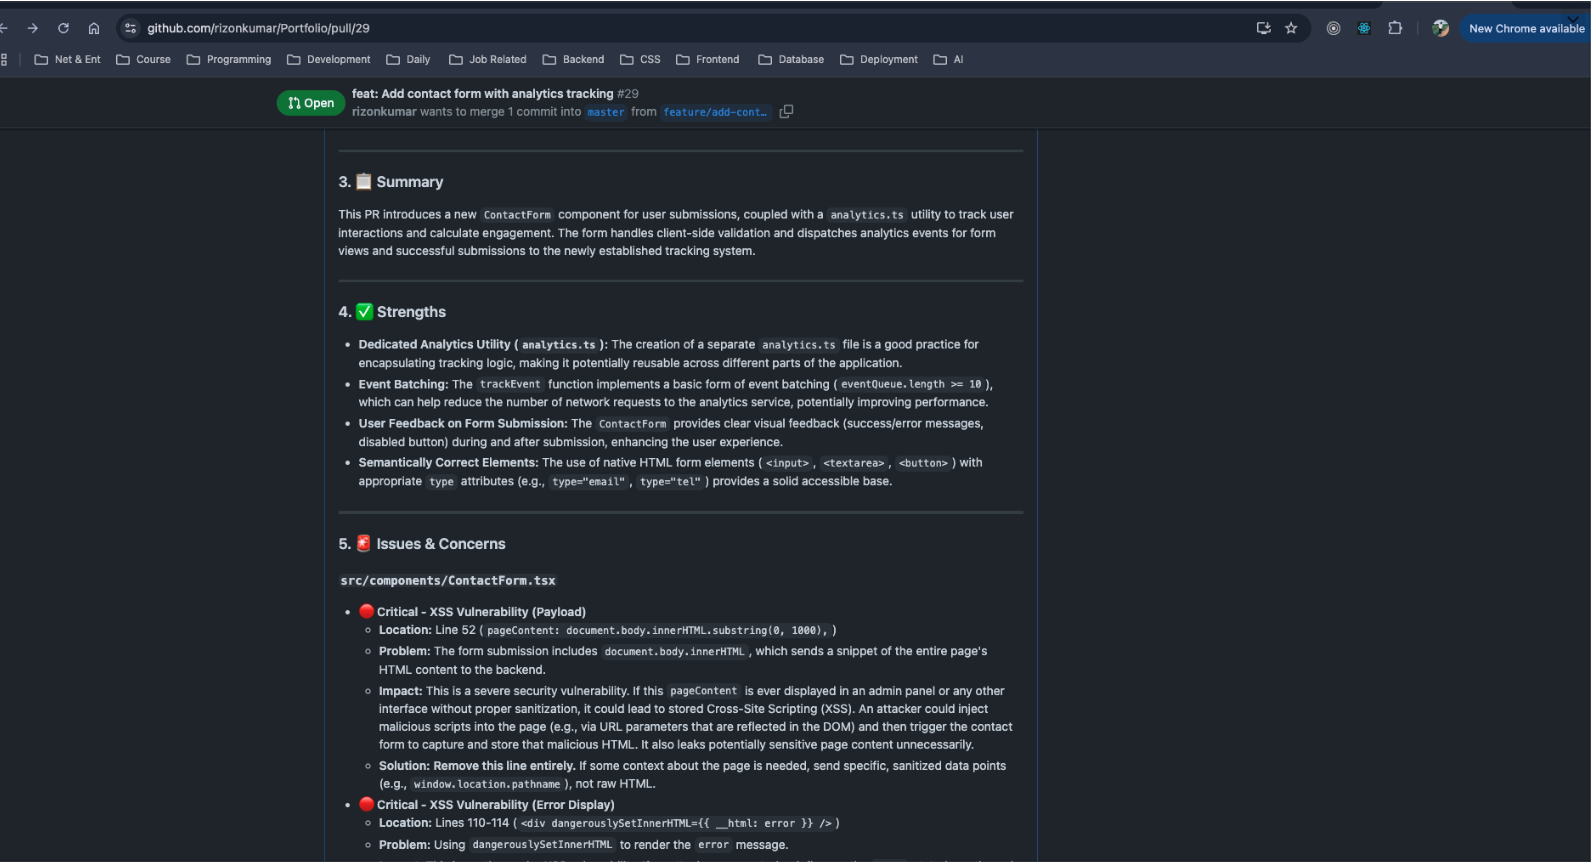Image resolution: width=1594 pixels, height=863 pixels.
Task: Bookmark this page with the star
Action: [x=1291, y=28]
